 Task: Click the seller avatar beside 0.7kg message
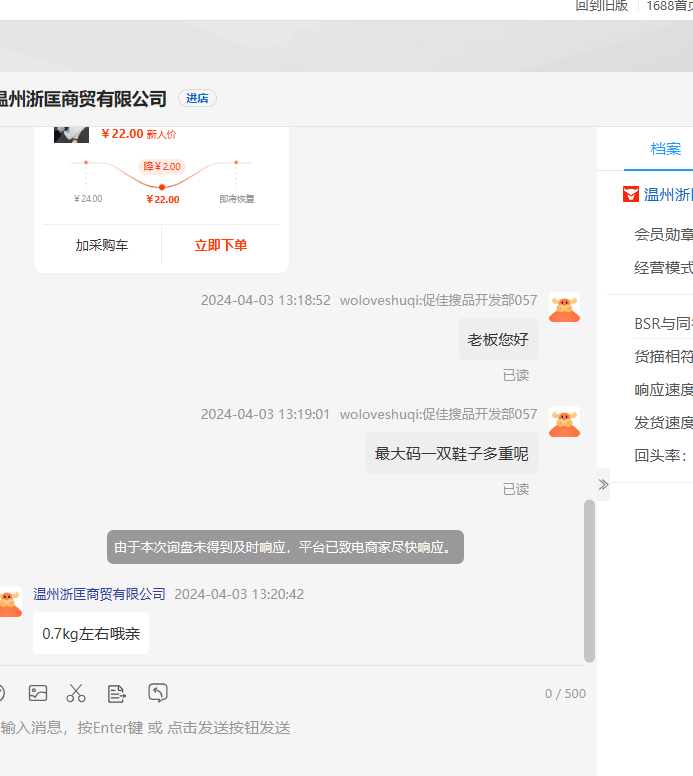9,601
